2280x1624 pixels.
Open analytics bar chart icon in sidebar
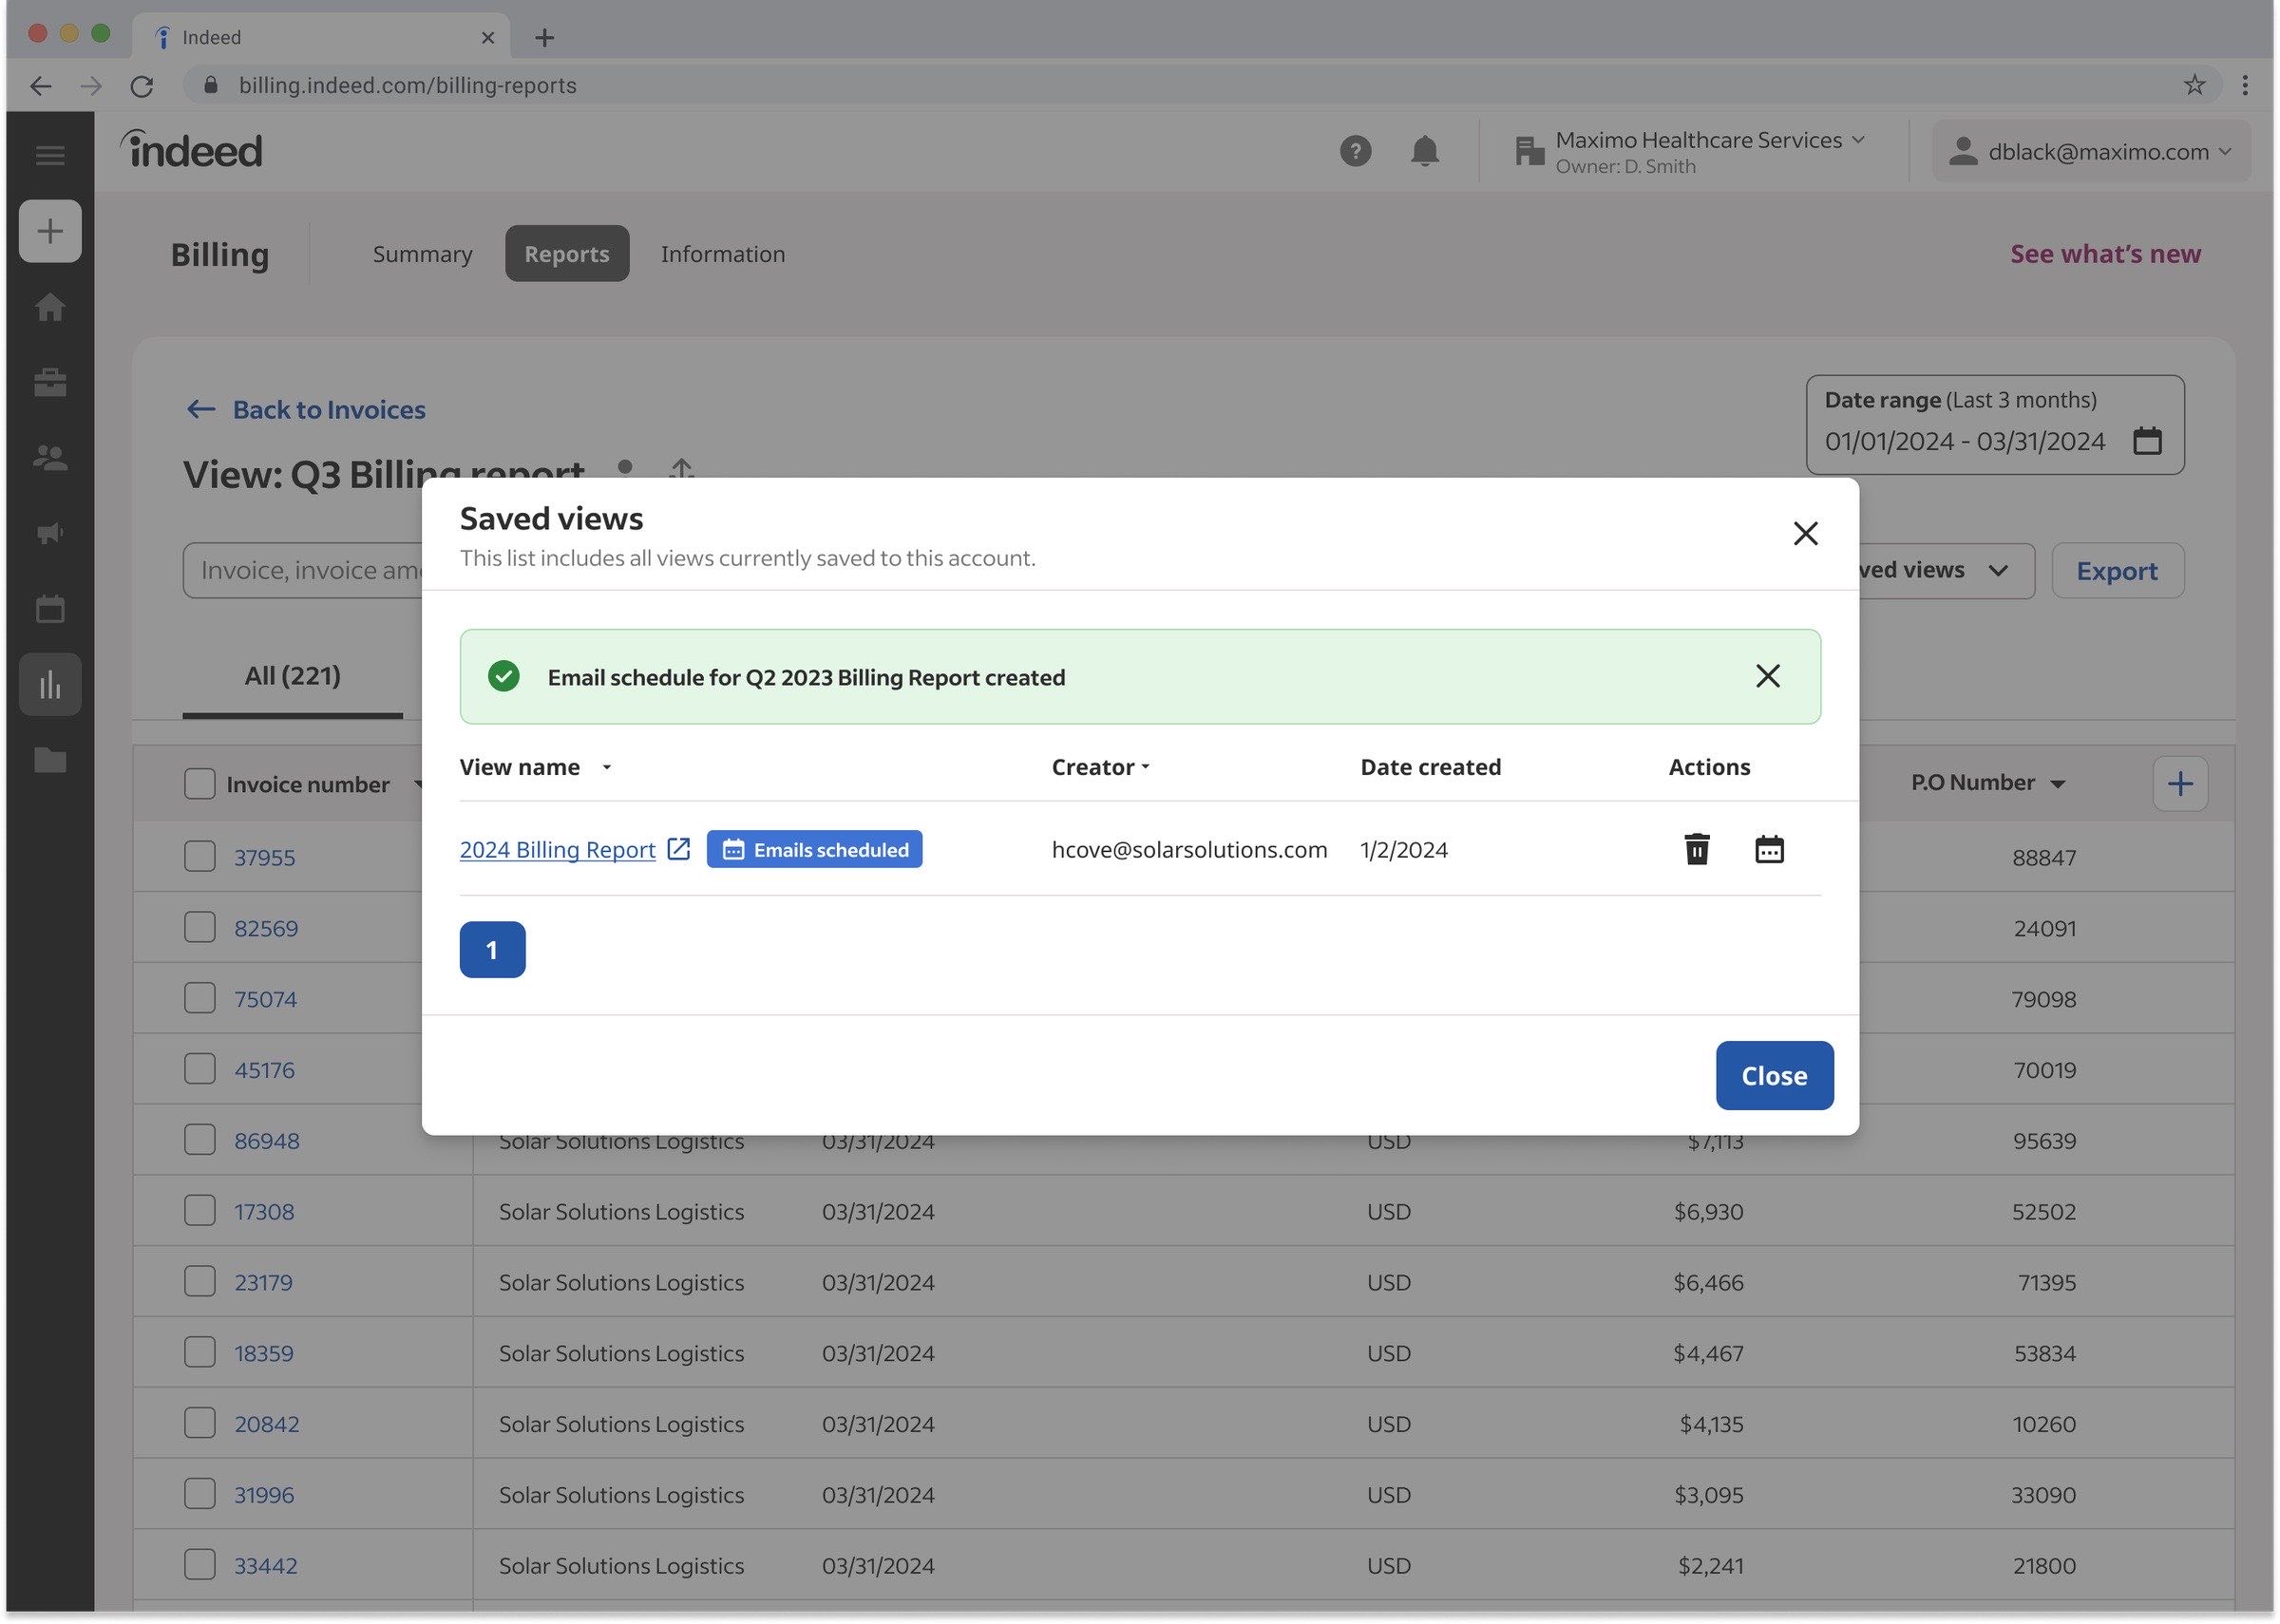(x=50, y=685)
